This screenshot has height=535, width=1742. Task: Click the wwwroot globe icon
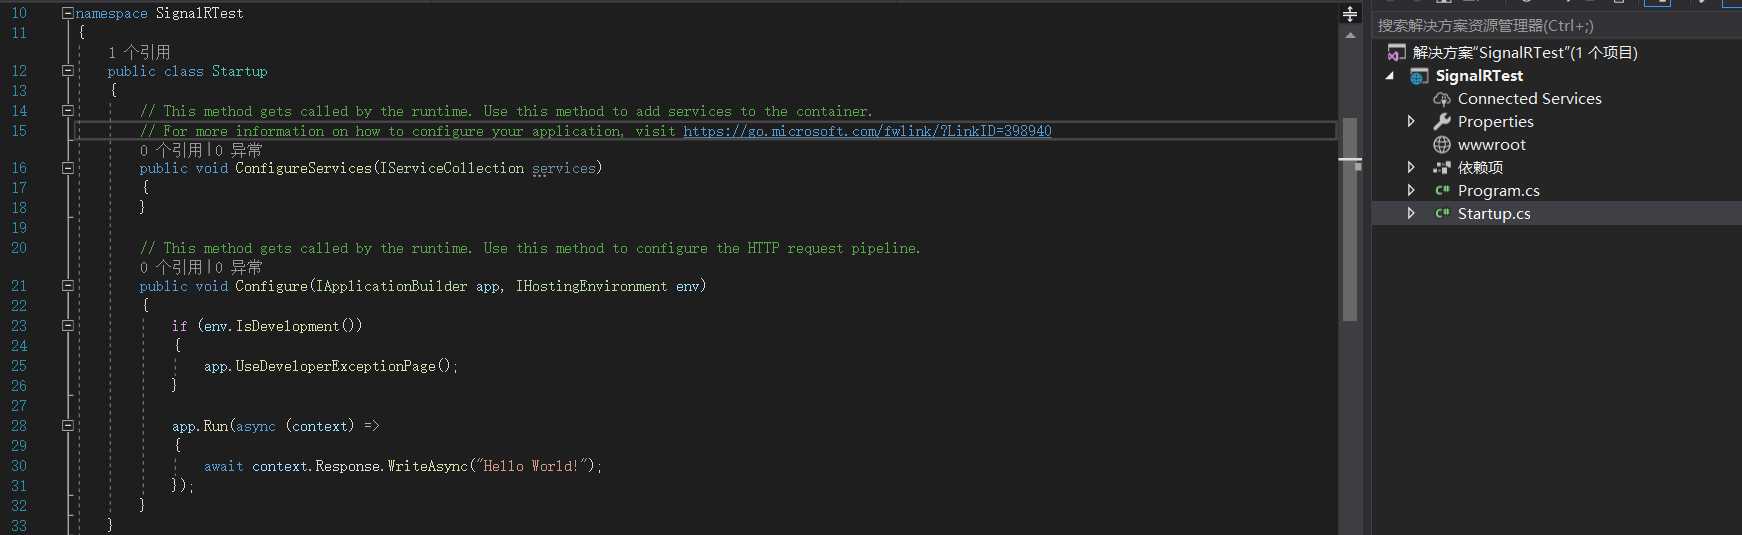click(1442, 145)
